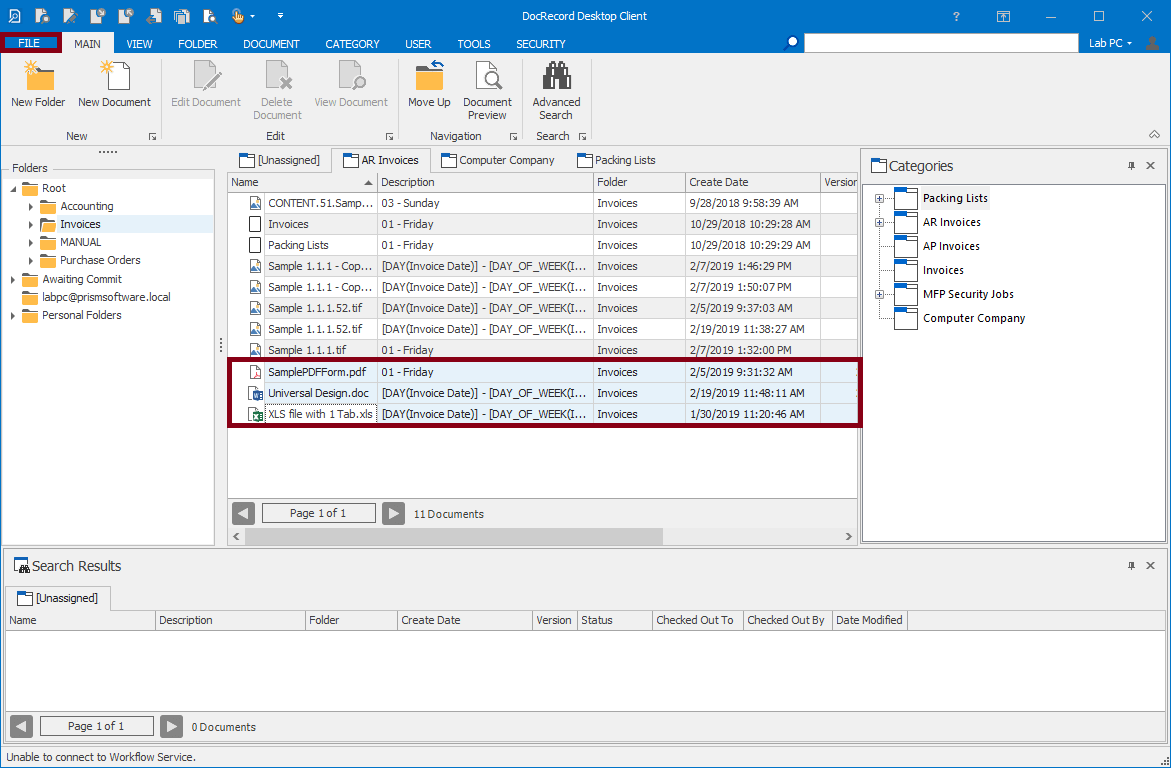
Task: Click the New Folder ribbon icon
Action: (x=38, y=77)
